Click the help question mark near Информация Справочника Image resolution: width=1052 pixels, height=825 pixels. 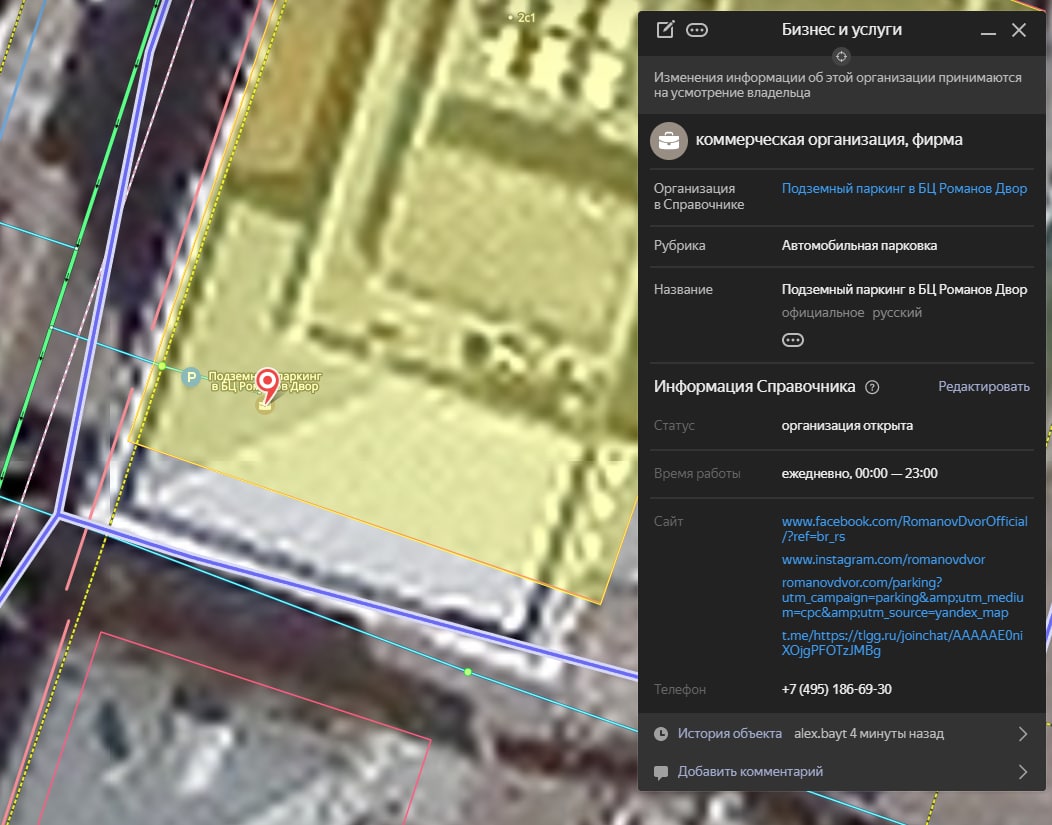(x=872, y=387)
